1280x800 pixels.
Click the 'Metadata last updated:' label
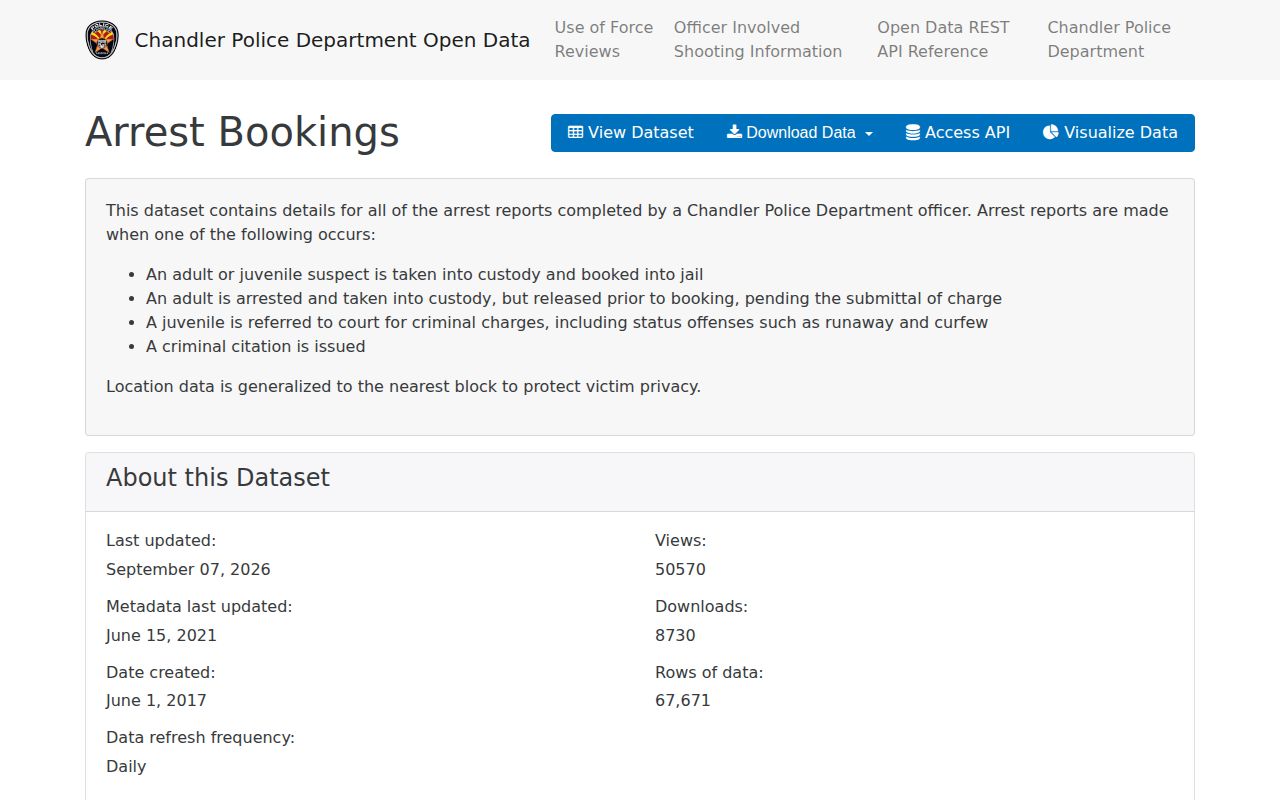(199, 607)
